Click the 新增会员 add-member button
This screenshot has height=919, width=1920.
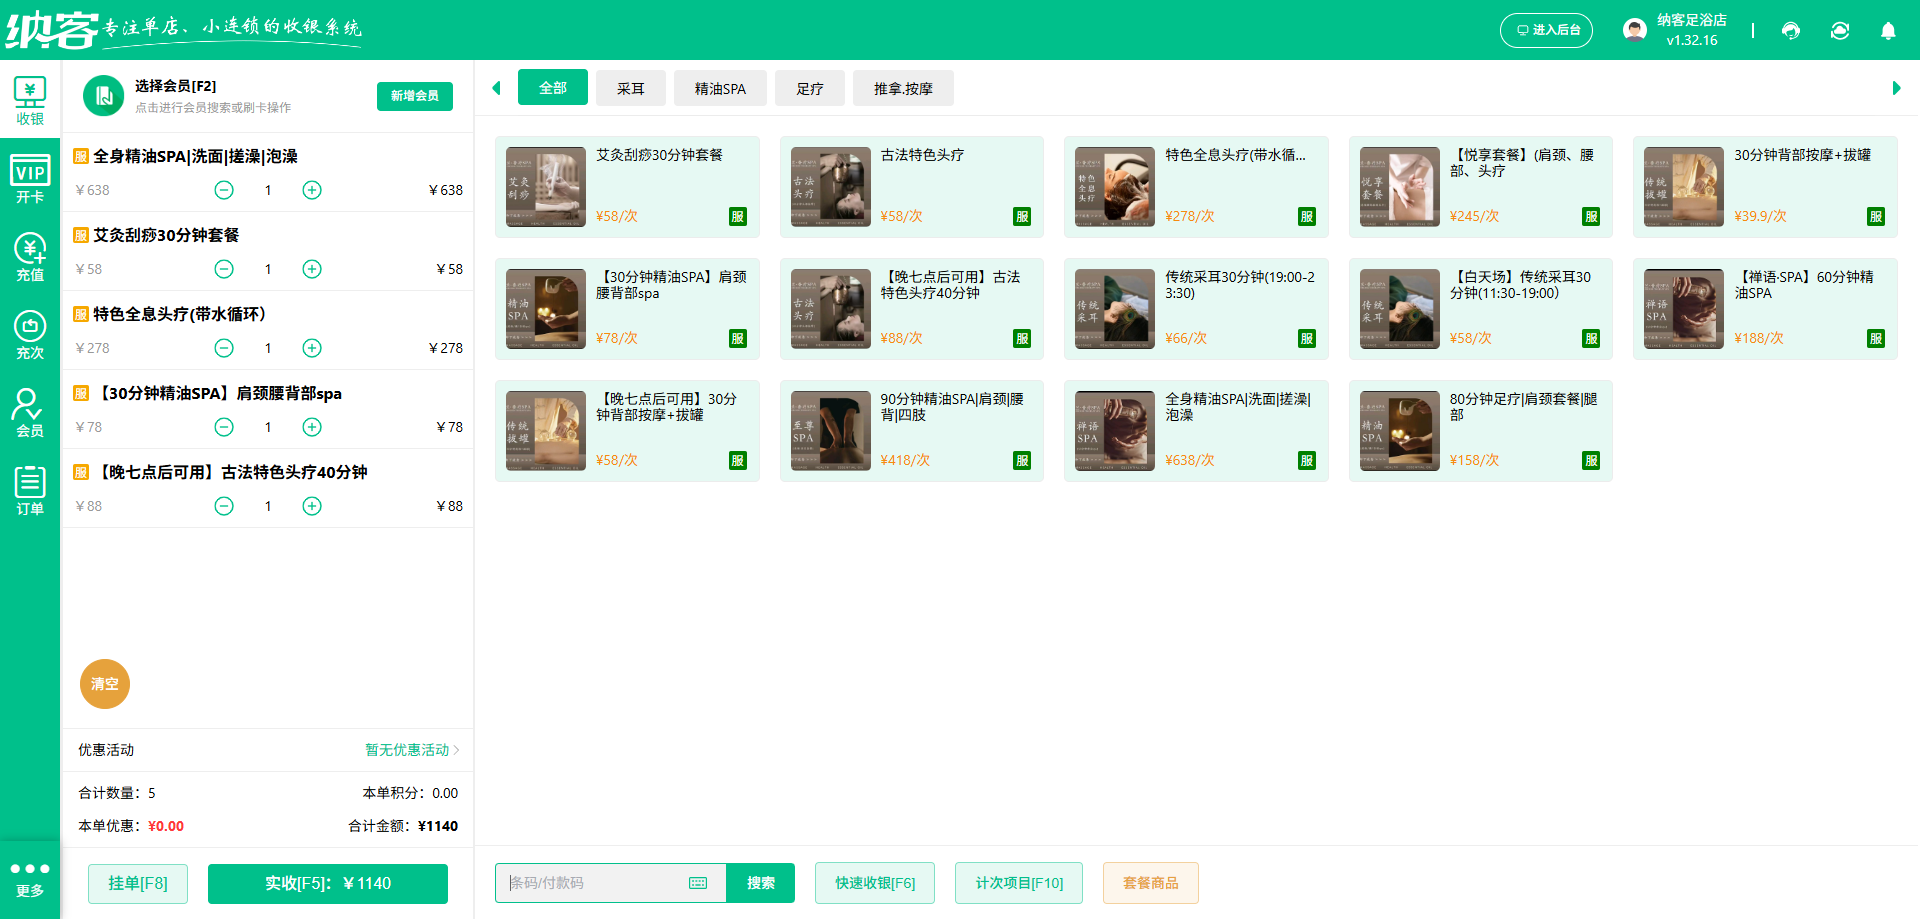tap(414, 96)
